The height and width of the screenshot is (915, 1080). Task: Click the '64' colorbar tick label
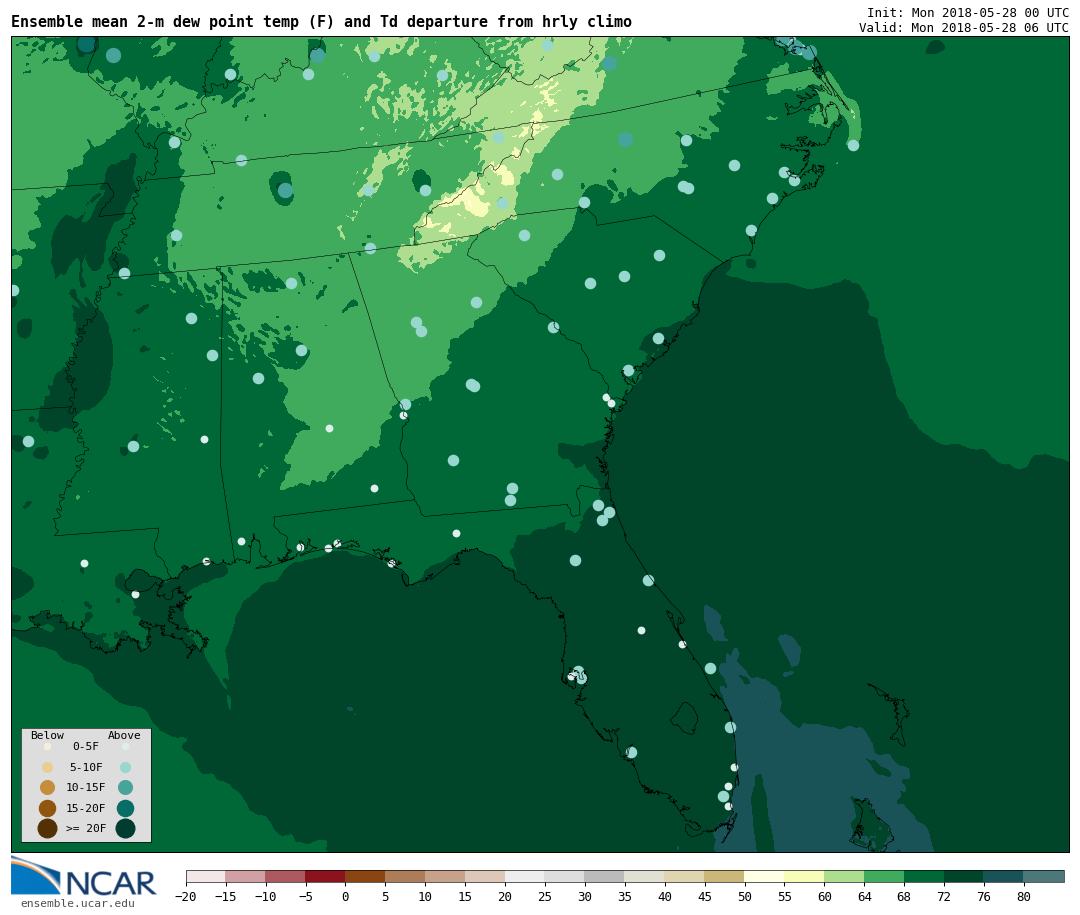[x=864, y=896]
